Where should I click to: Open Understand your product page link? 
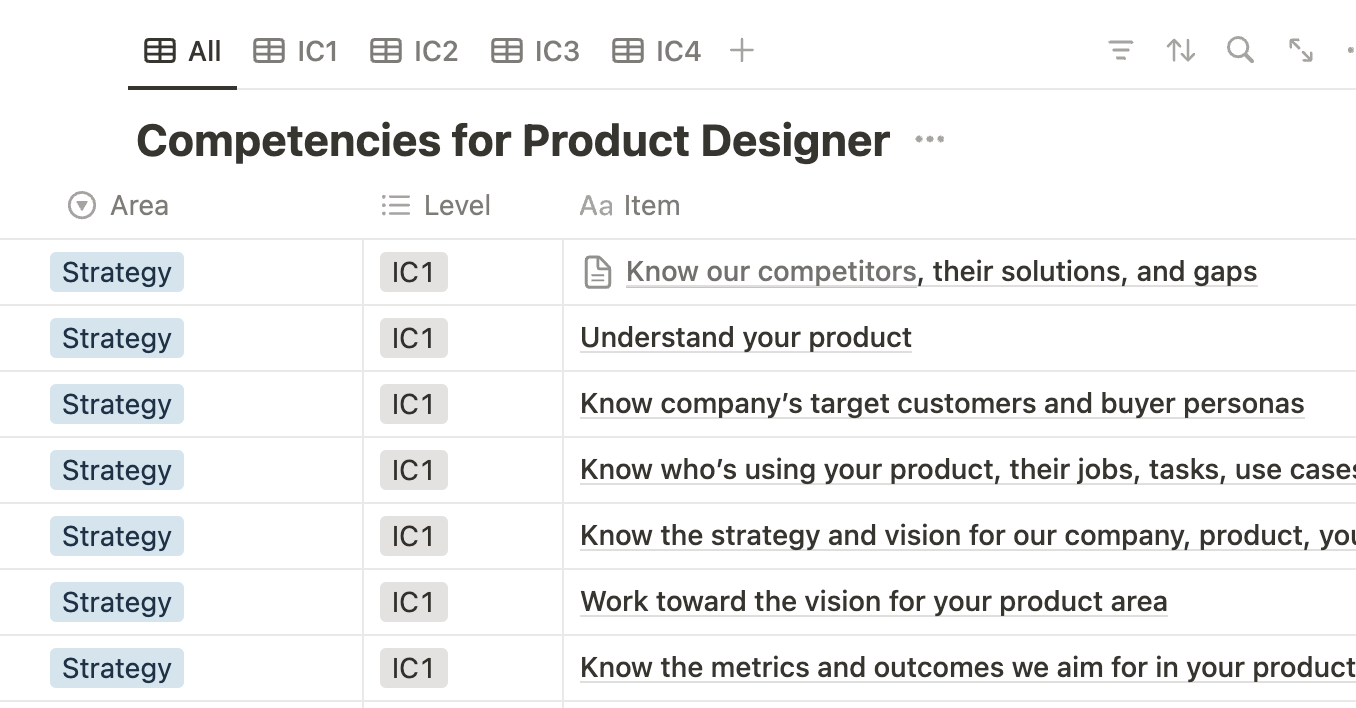coord(745,338)
